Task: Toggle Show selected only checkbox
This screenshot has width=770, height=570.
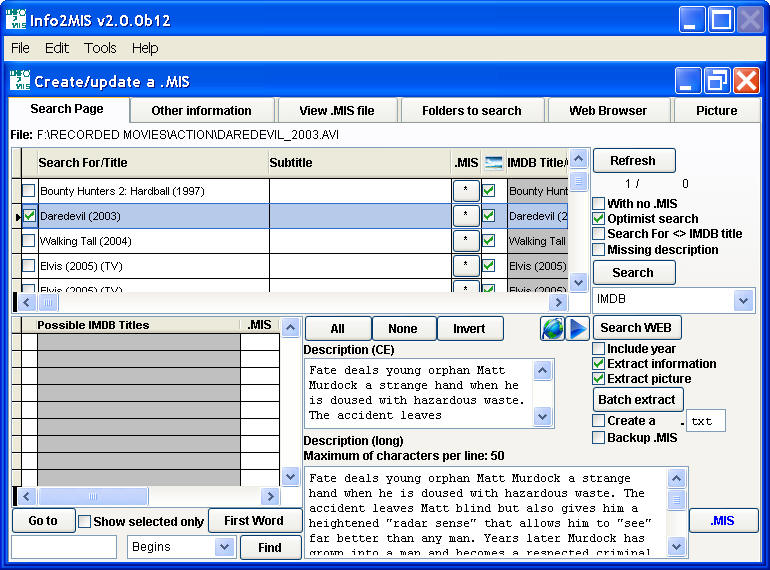Action: (84, 521)
